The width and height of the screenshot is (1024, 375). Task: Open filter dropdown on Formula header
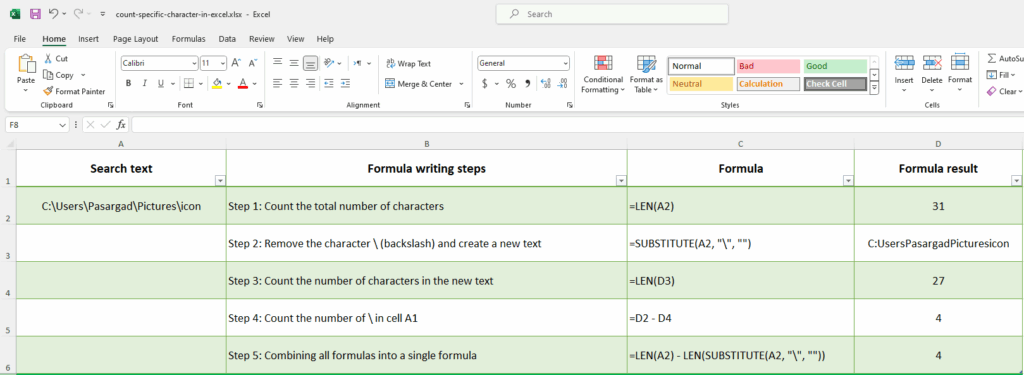pyautogui.click(x=848, y=181)
